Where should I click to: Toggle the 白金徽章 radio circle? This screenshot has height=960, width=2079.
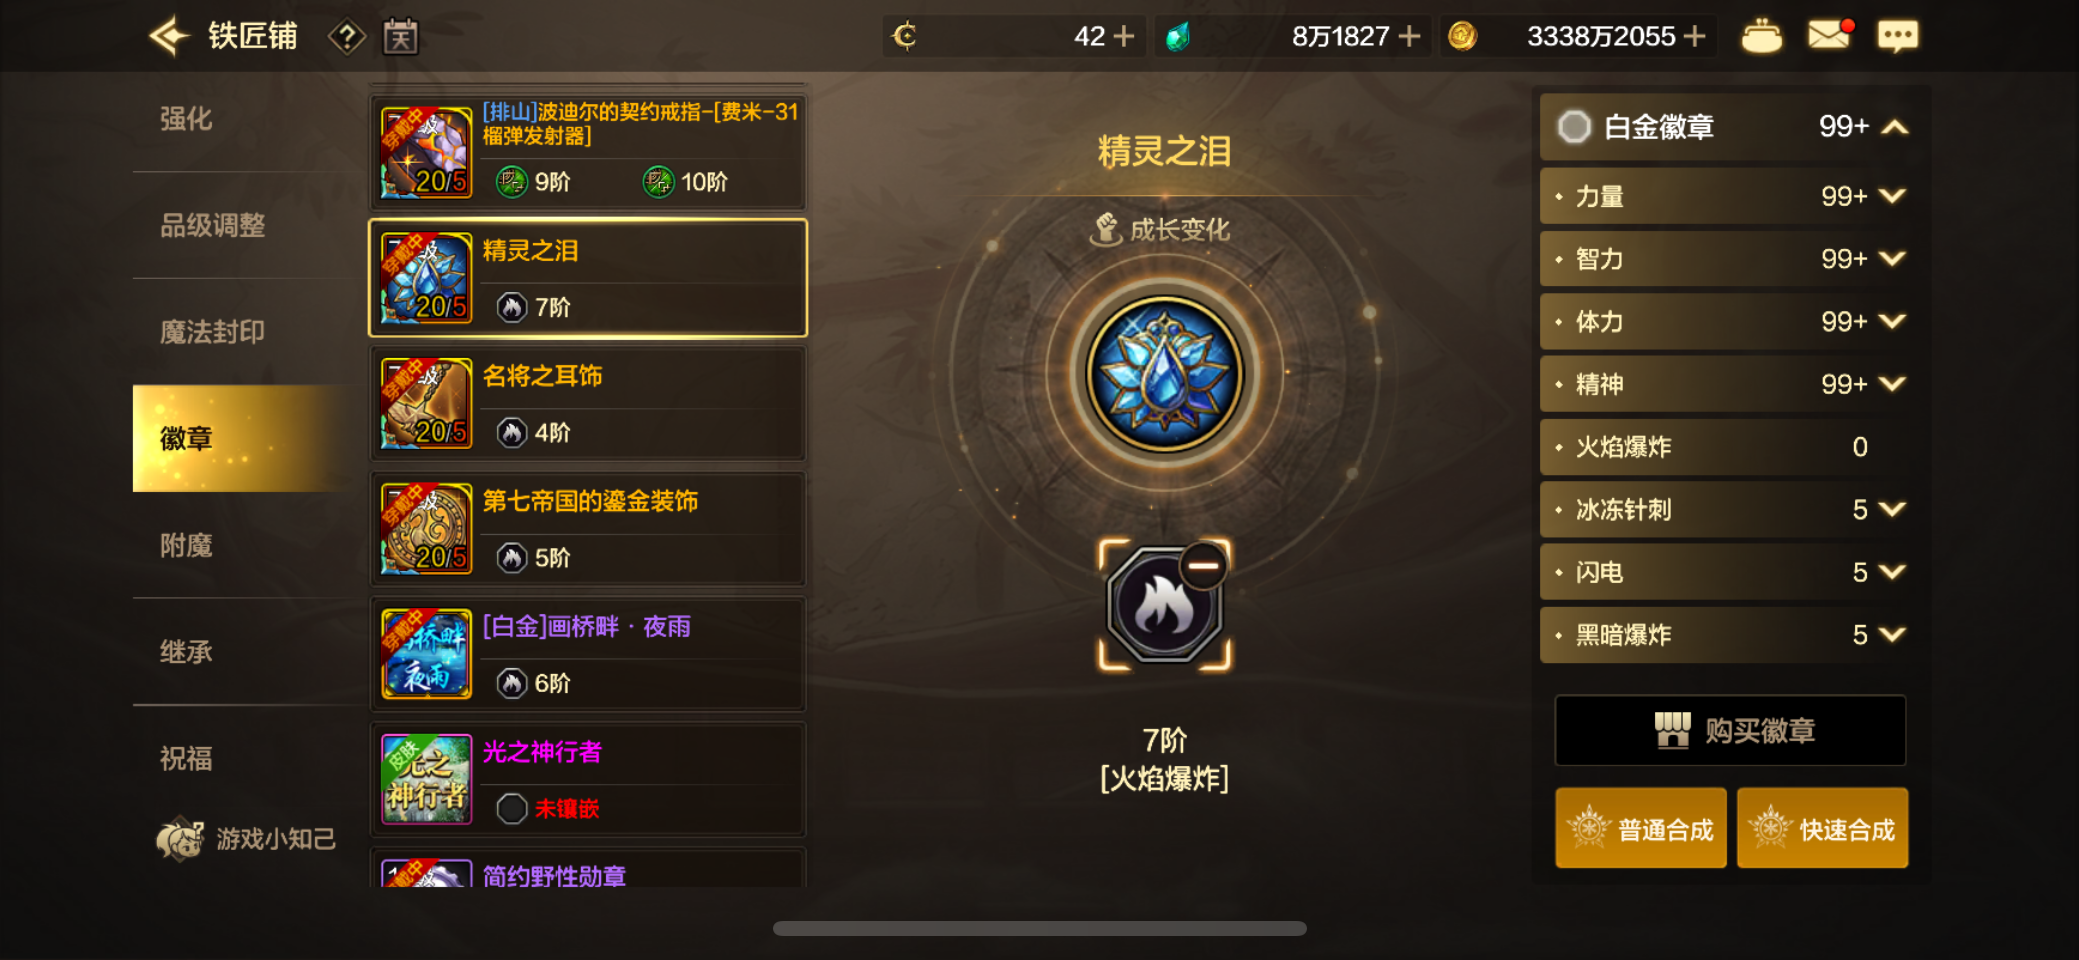click(x=1574, y=127)
